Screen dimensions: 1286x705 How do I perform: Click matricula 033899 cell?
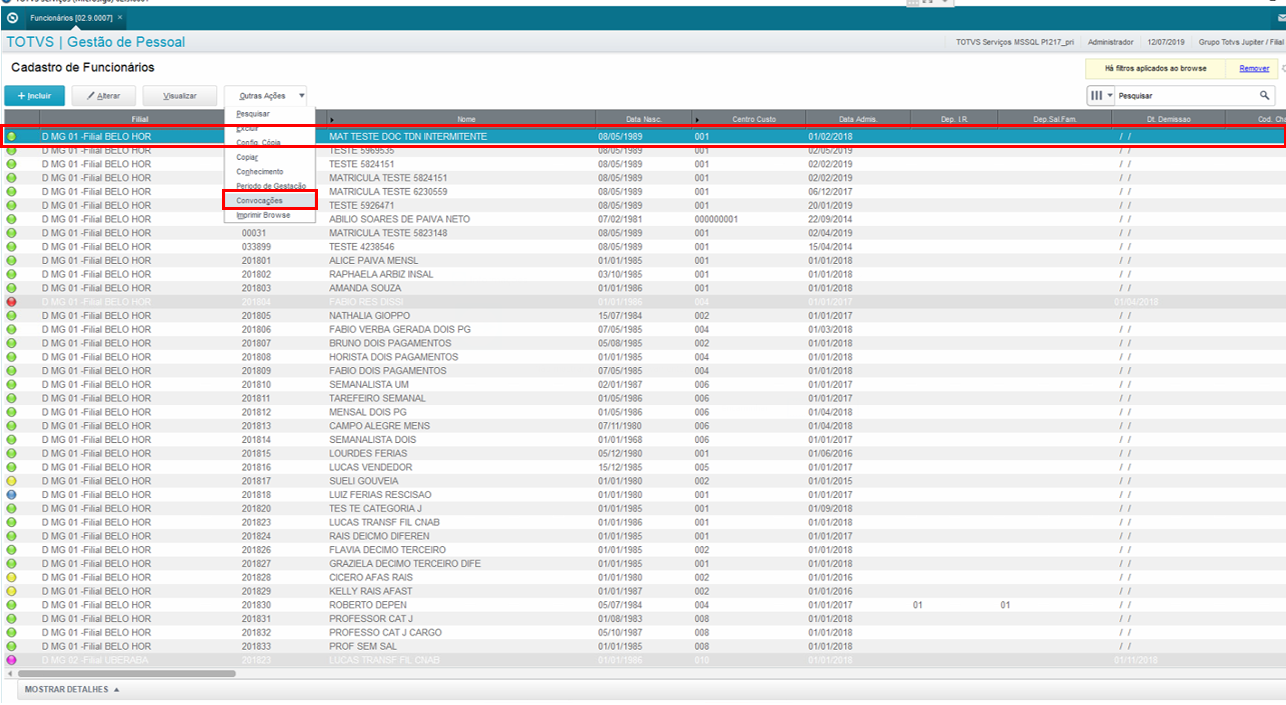click(x=256, y=246)
